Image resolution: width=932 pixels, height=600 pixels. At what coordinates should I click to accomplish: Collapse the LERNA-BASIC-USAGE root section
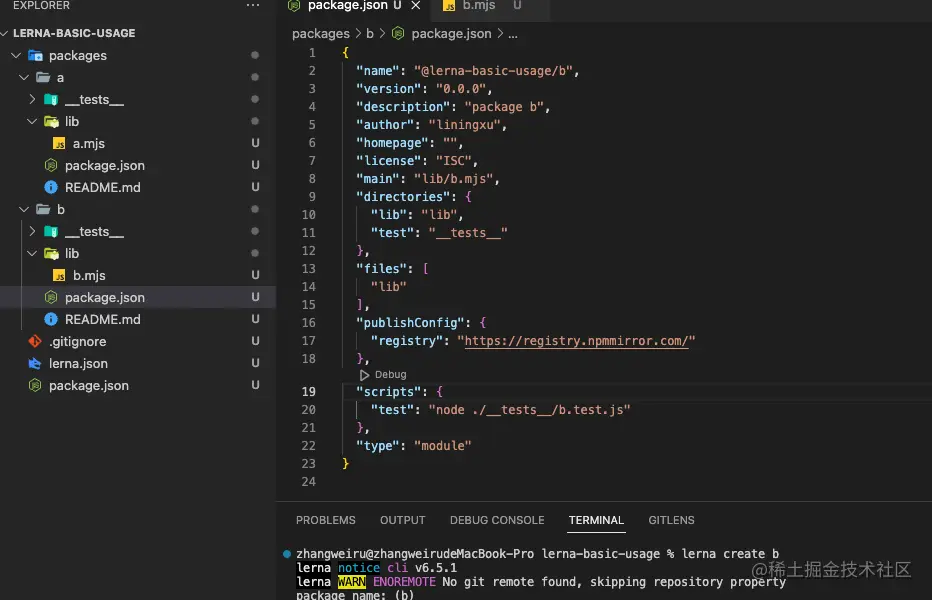(4, 33)
